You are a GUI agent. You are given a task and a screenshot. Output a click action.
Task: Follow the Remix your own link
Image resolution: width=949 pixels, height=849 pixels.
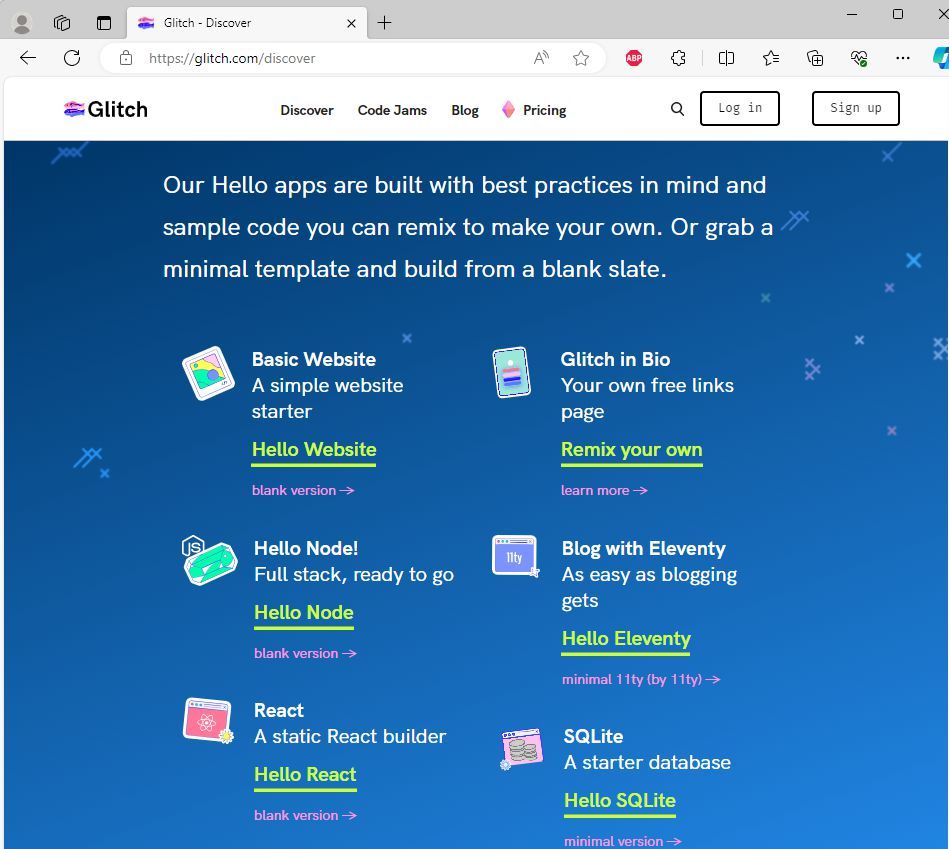point(631,450)
